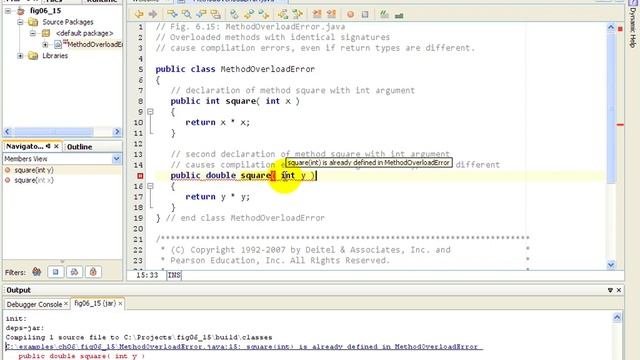640x360 pixels.
Task: Click the red error status square above scrollbar
Action: click(620, 29)
